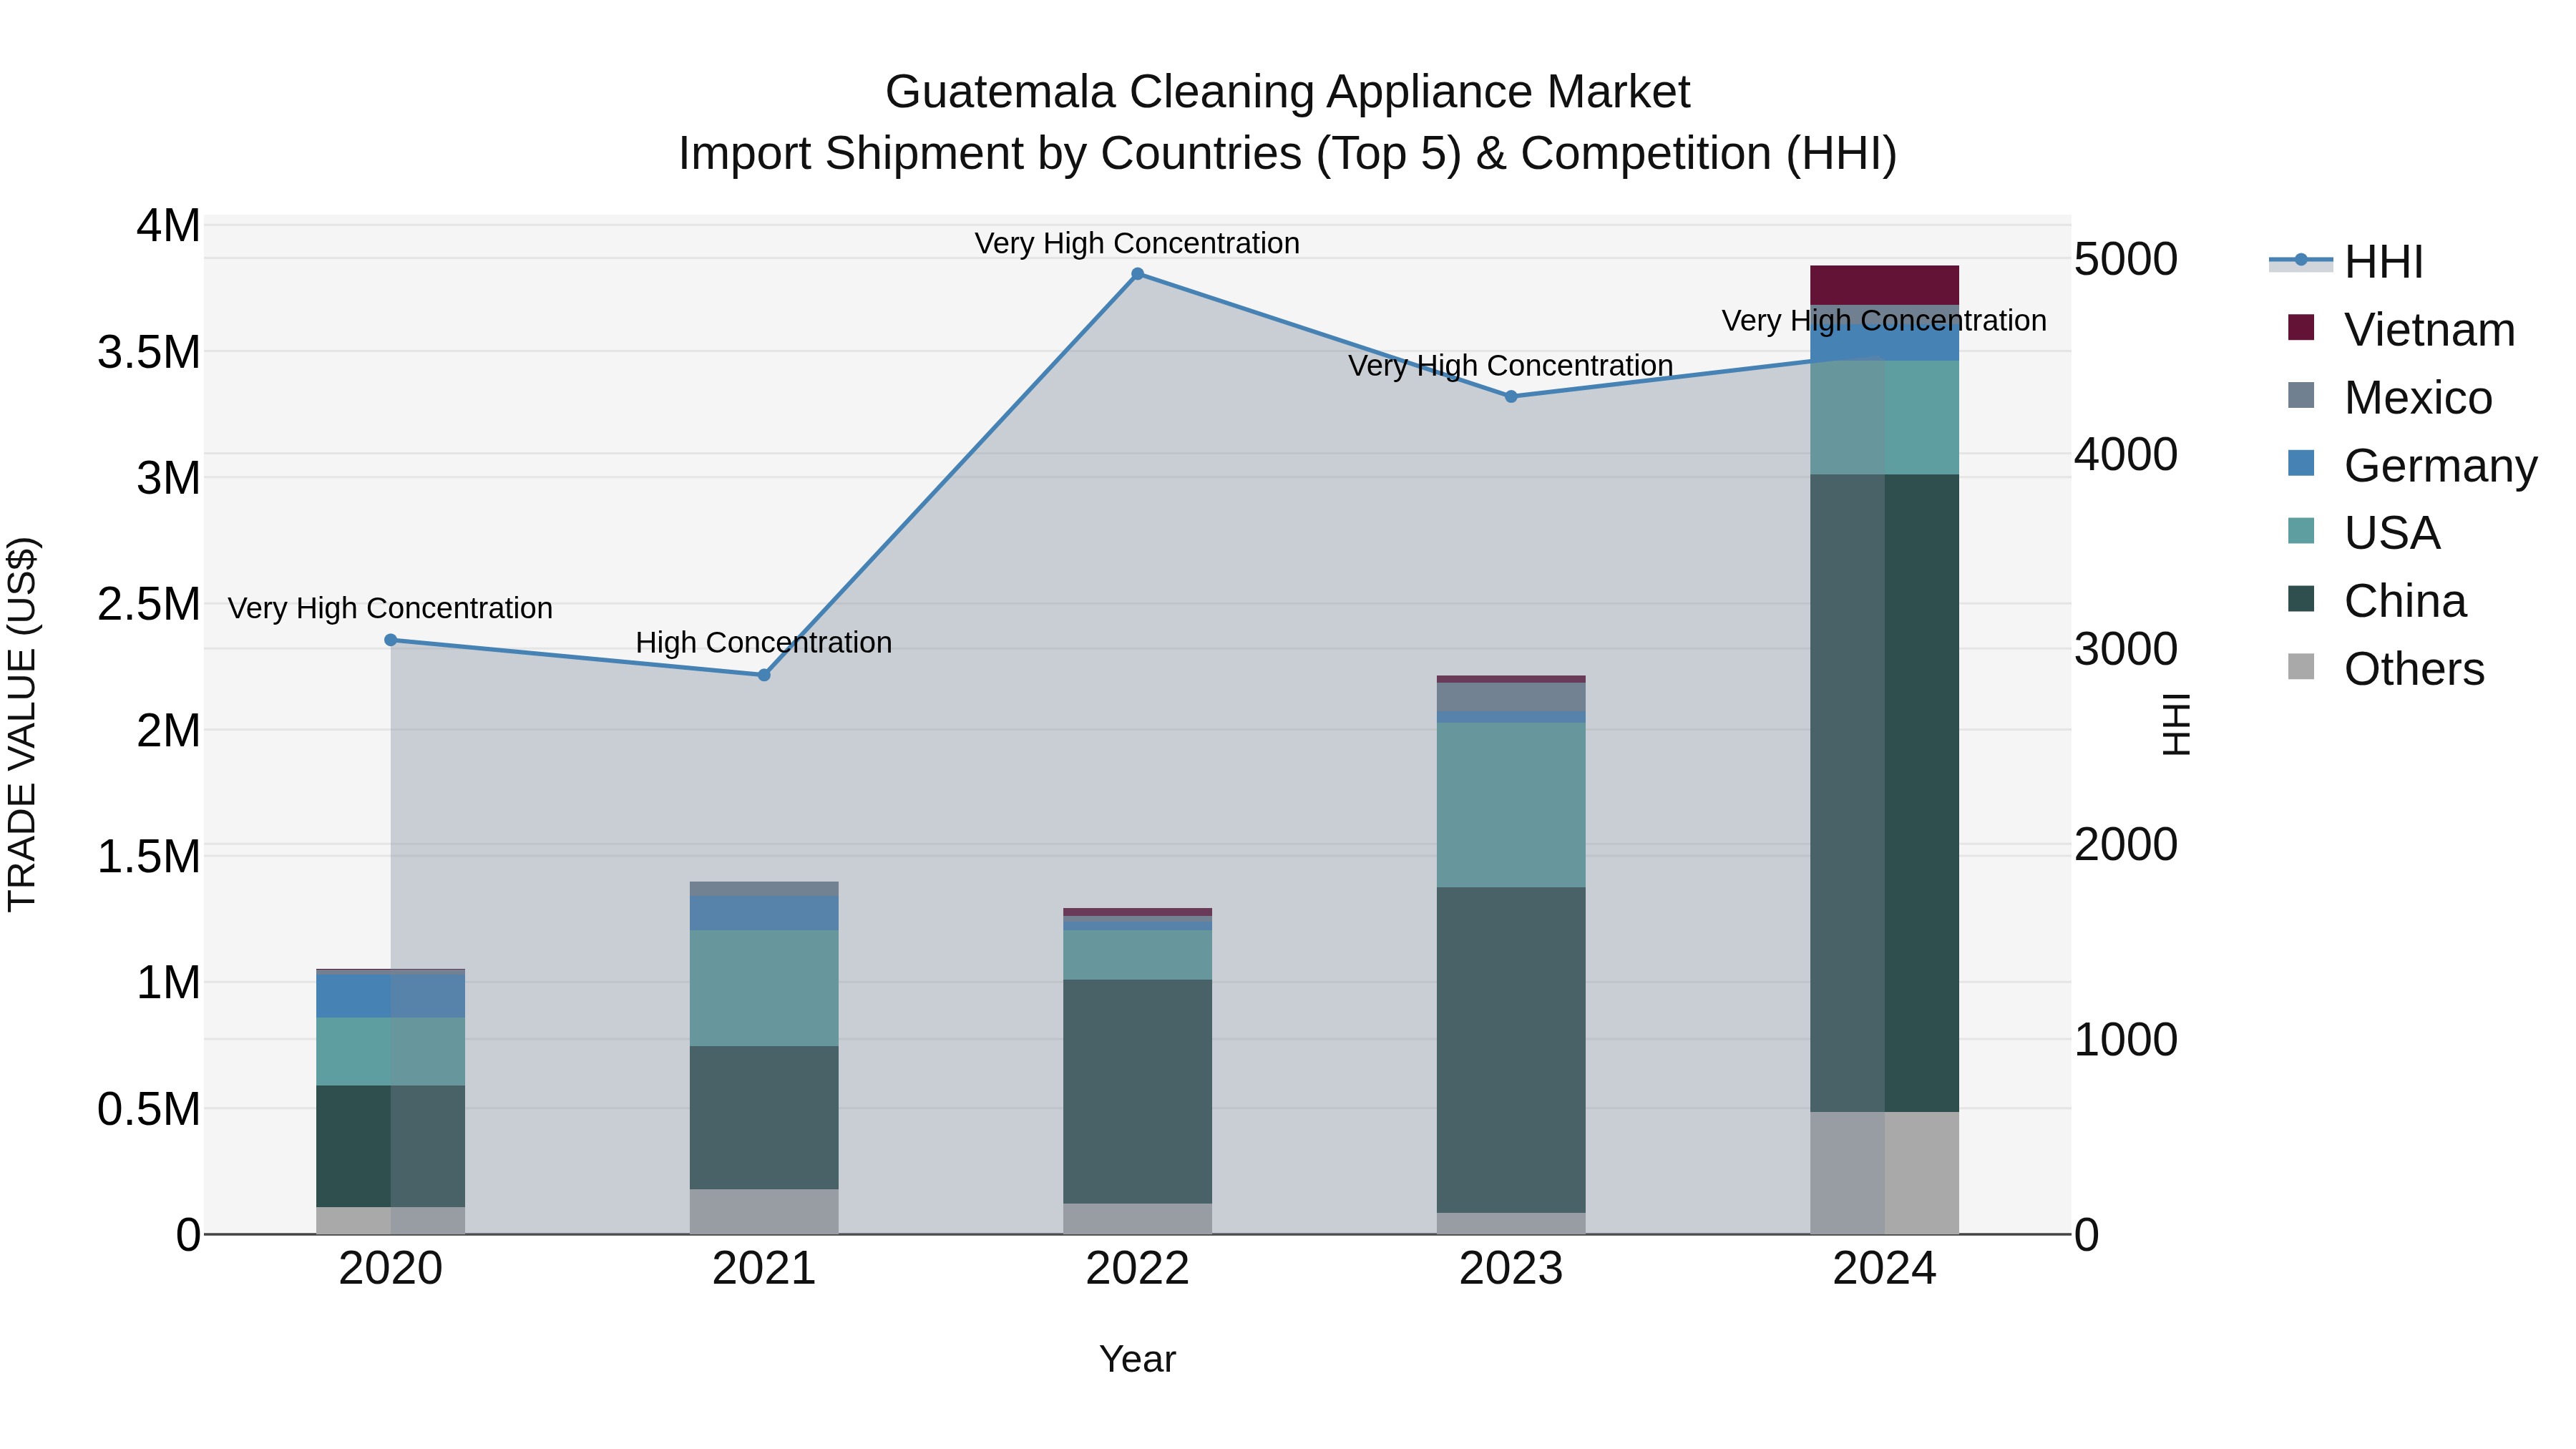Viewport: 2576px width, 1449px height.
Task: Click the Others segment of 2024 bar
Action: click(1884, 1173)
